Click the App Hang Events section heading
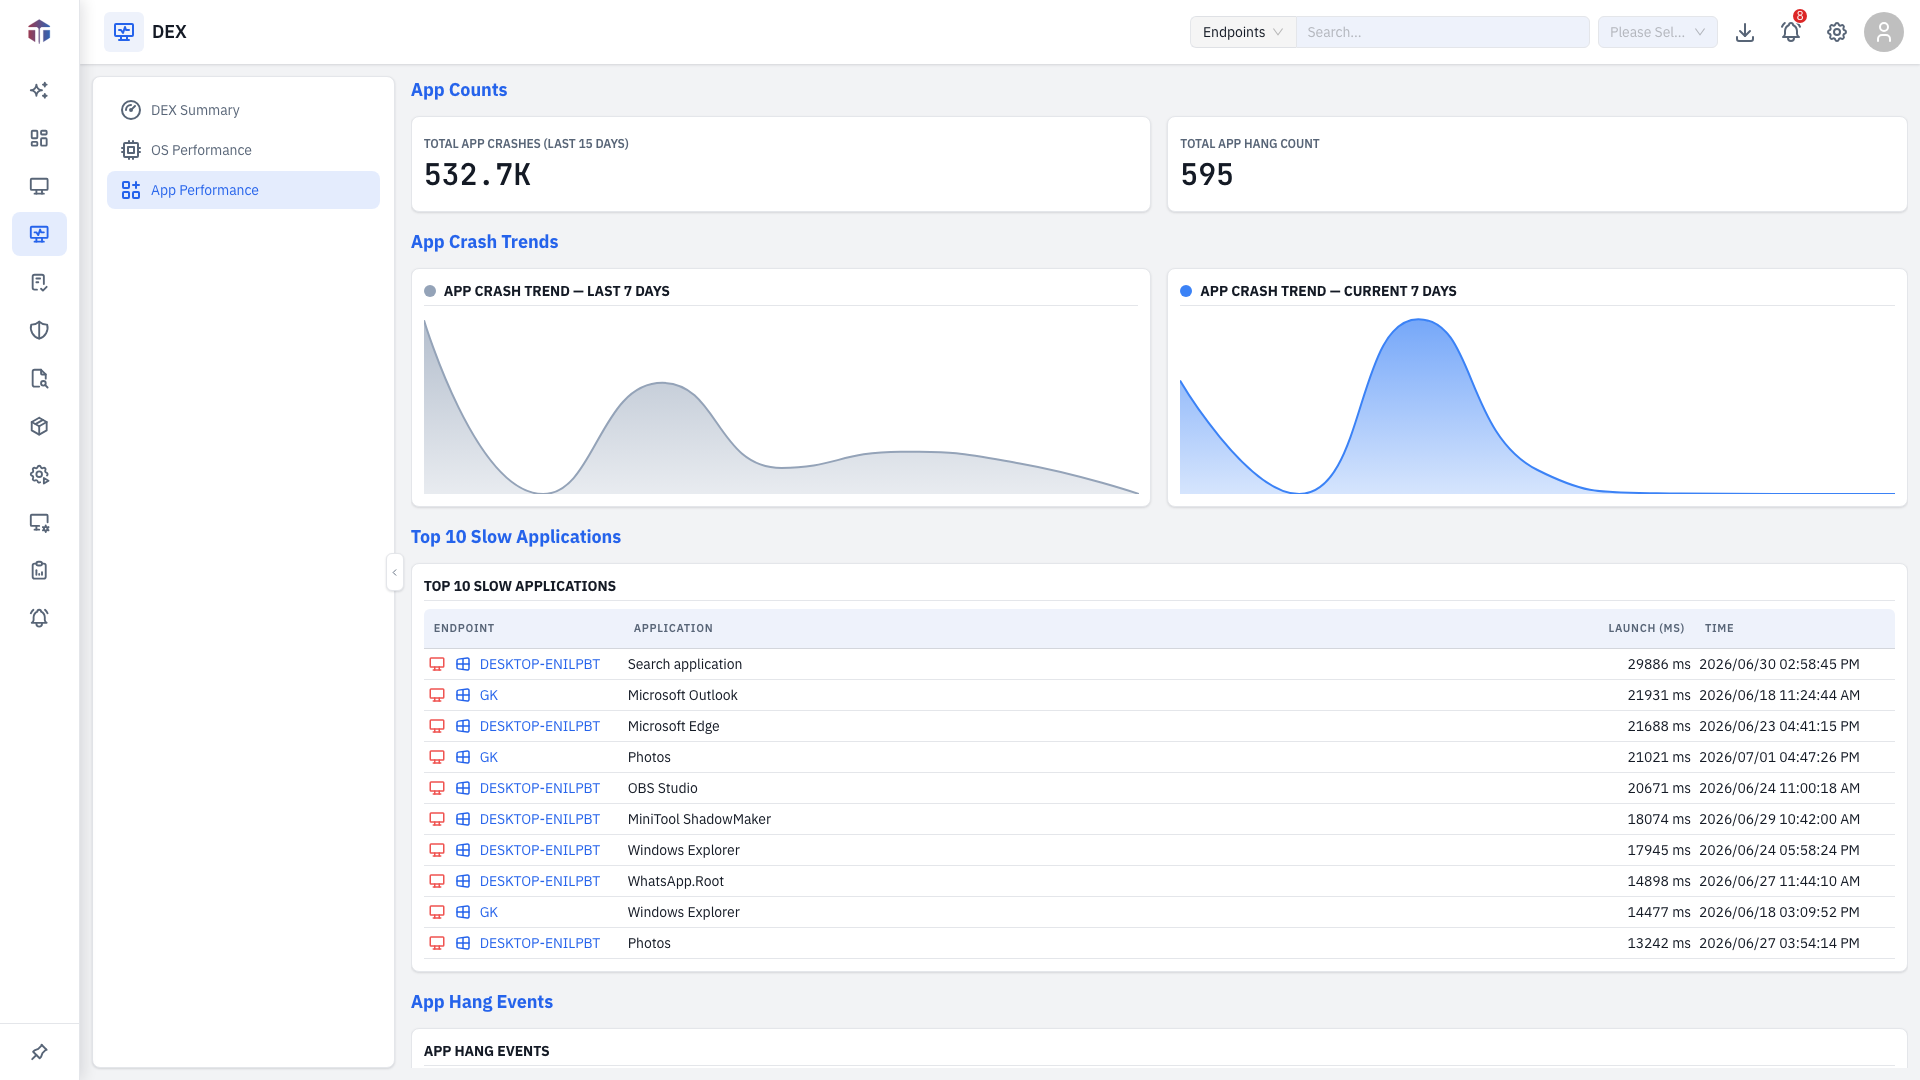 point(482,1002)
